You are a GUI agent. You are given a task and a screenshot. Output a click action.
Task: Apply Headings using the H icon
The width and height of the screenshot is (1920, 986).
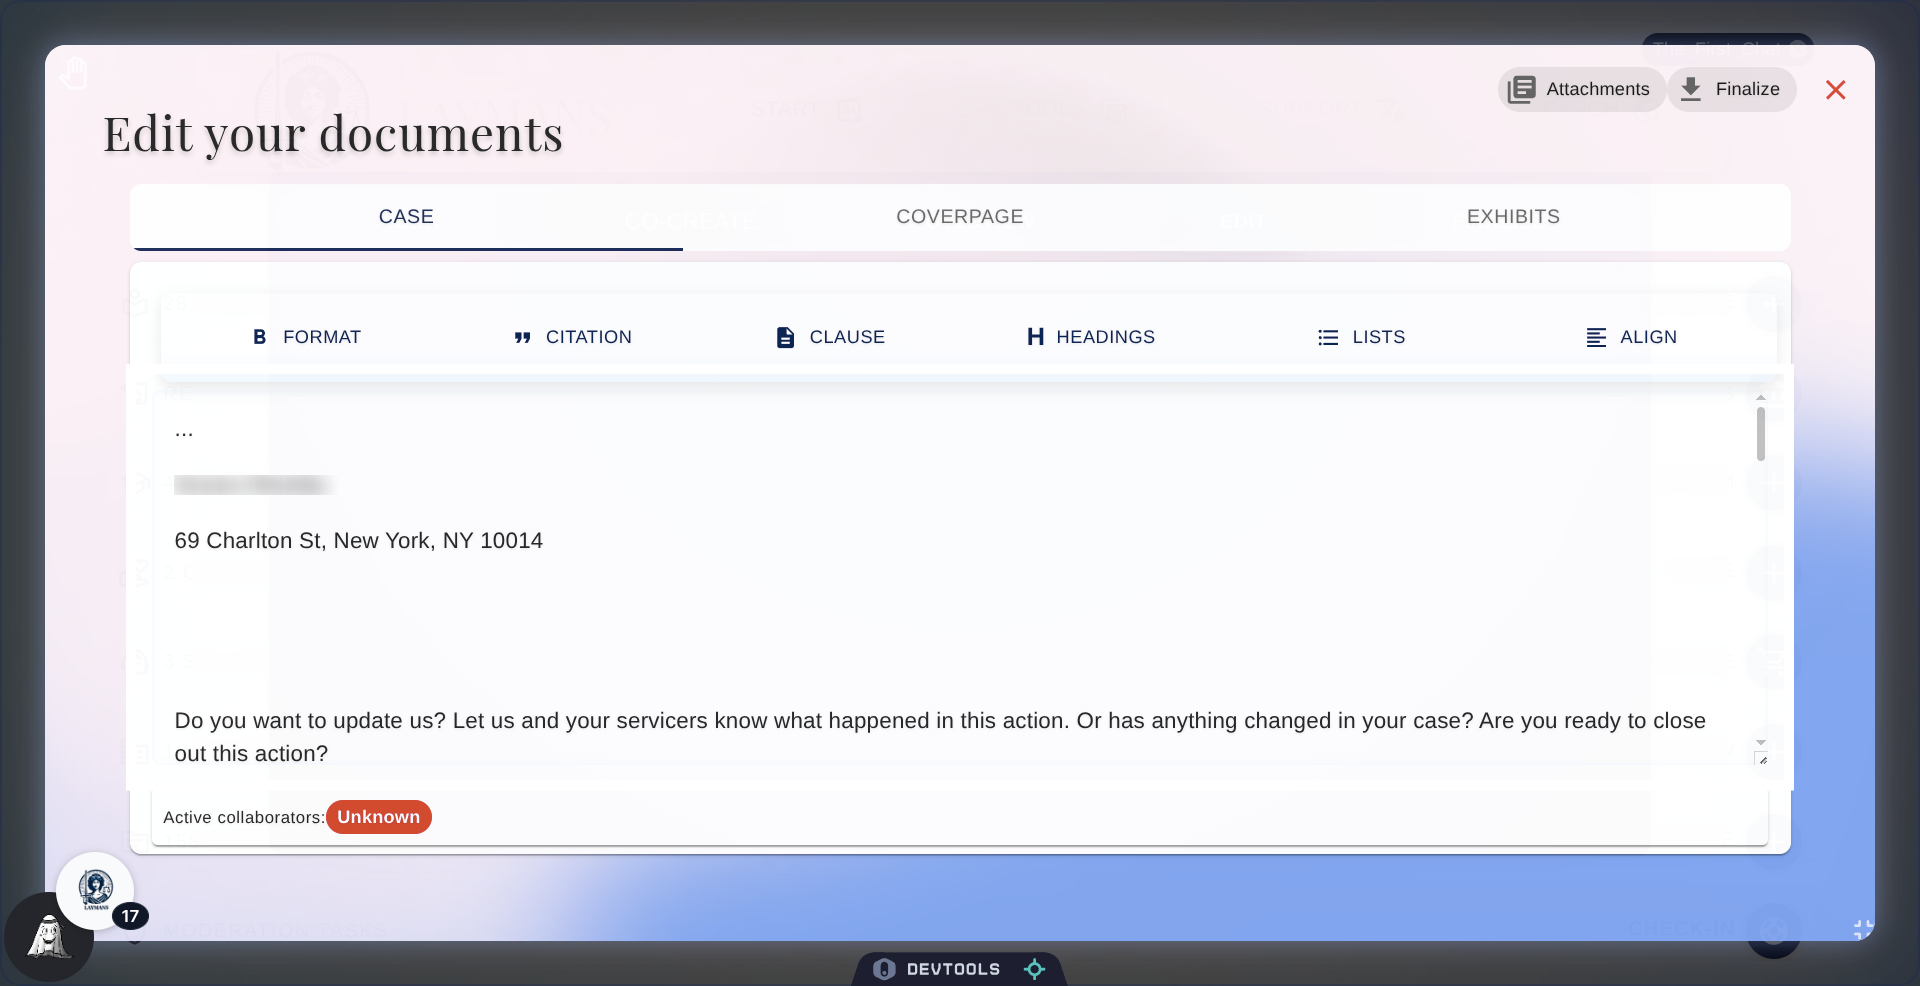(1090, 337)
